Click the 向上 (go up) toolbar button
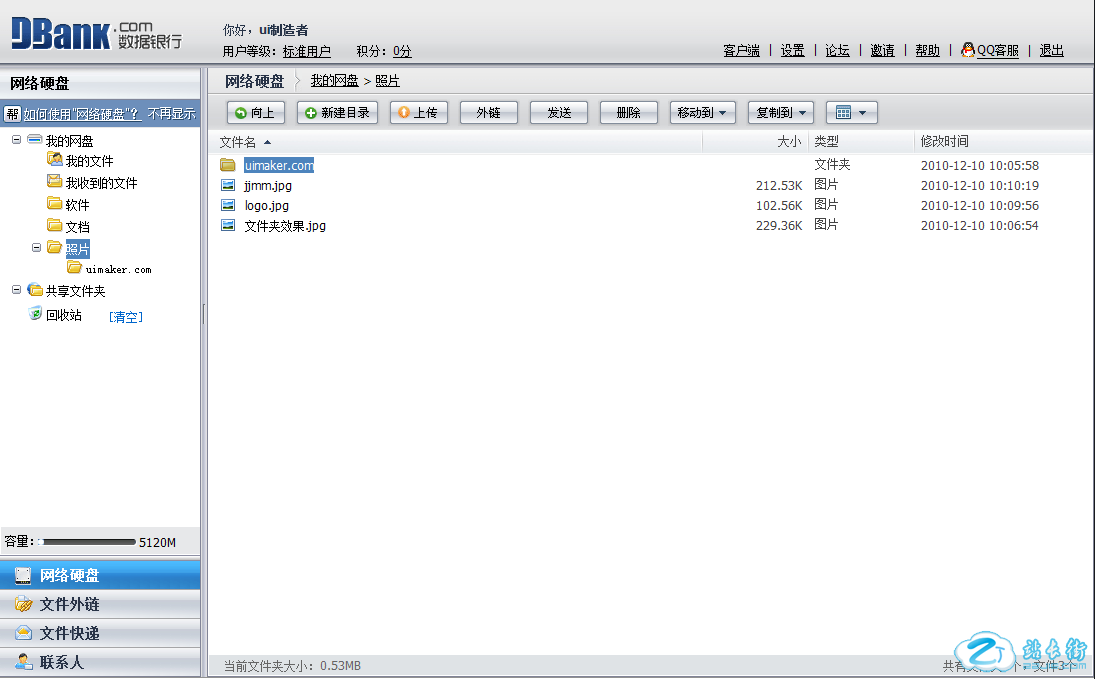Screen dimensions: 1095x679 255,113
